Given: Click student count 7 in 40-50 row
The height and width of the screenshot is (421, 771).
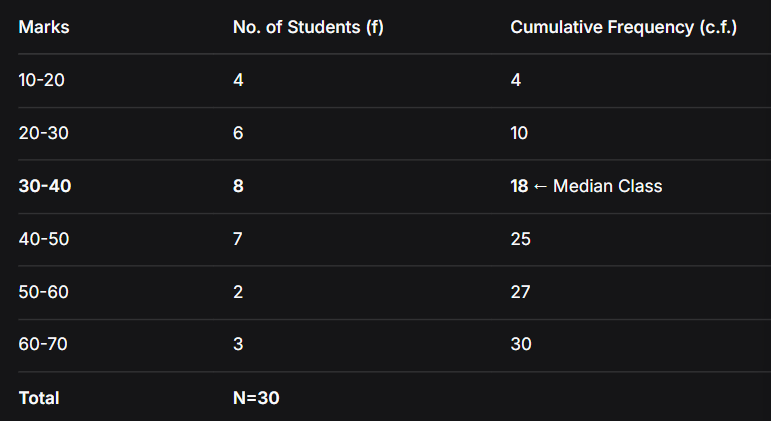Looking at the screenshot, I should tap(238, 239).
